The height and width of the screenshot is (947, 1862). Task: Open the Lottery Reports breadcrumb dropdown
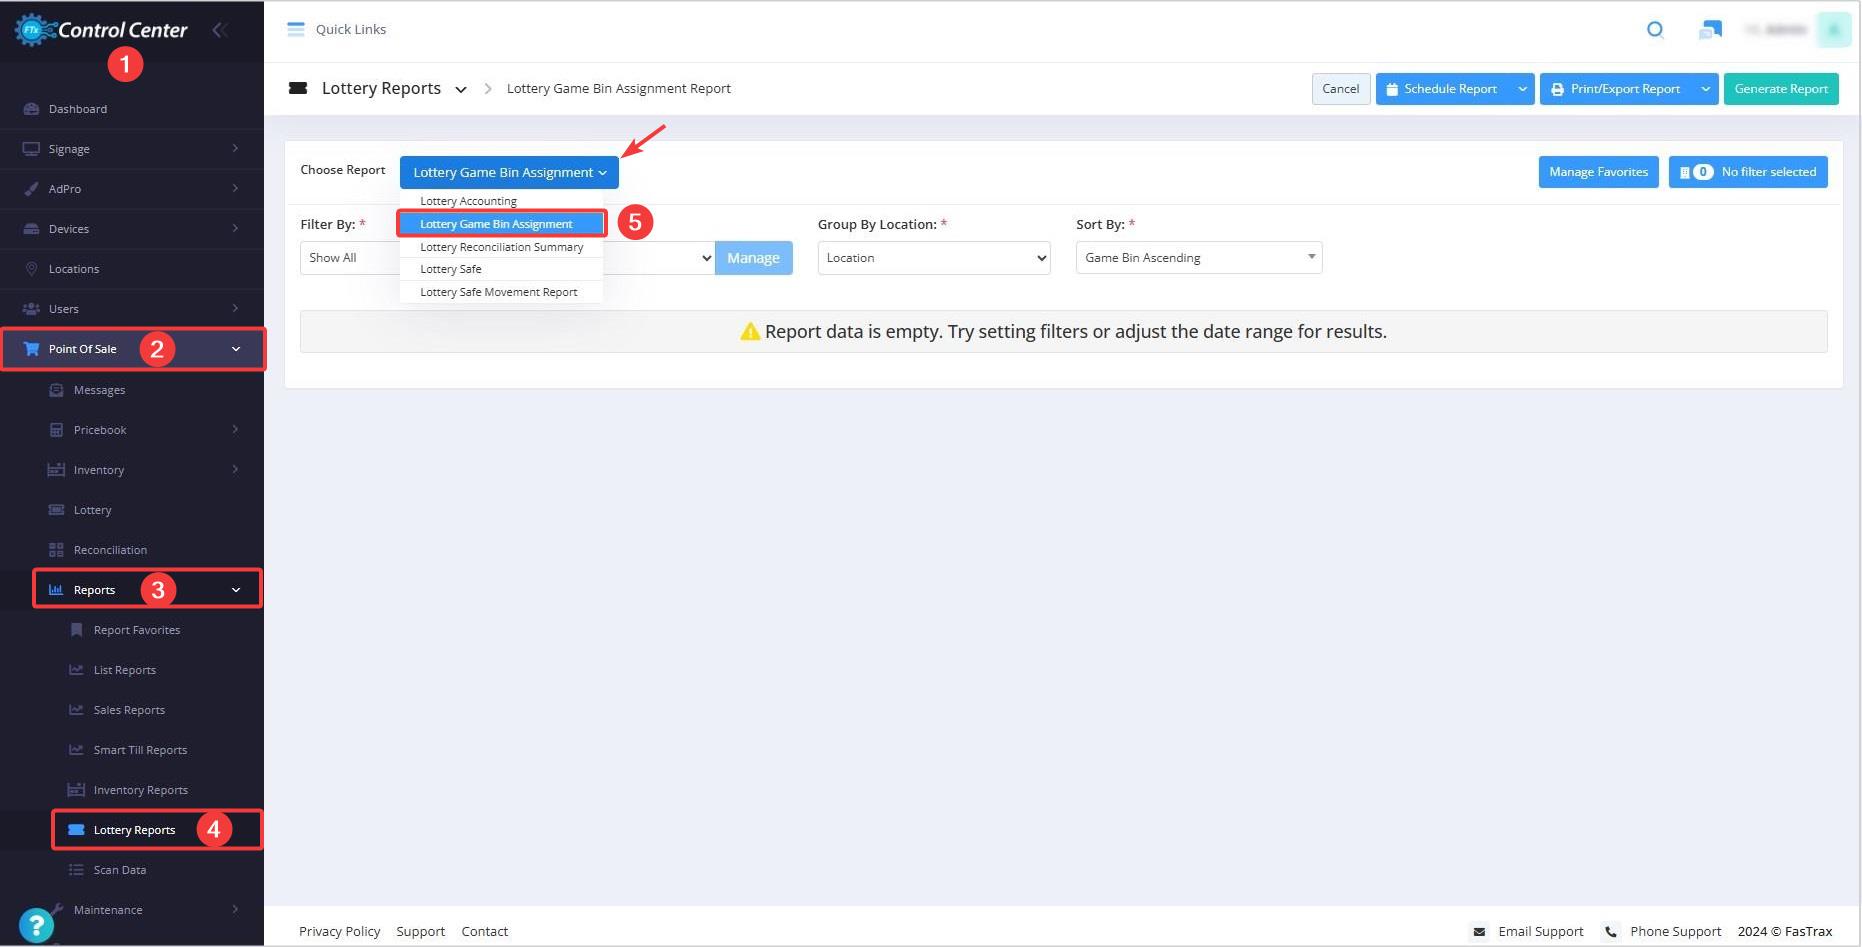pyautogui.click(x=461, y=89)
